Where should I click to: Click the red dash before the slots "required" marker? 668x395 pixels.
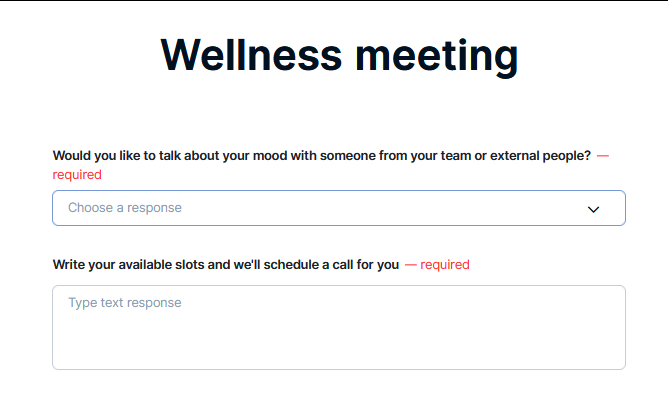(x=411, y=265)
